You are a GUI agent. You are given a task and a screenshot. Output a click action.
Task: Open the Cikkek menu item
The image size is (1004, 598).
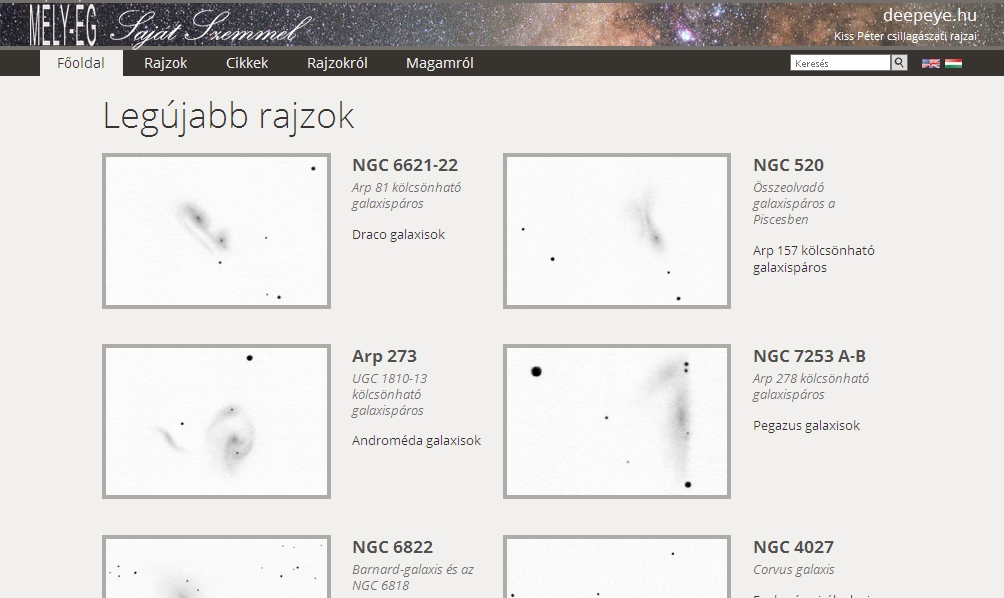[247, 63]
